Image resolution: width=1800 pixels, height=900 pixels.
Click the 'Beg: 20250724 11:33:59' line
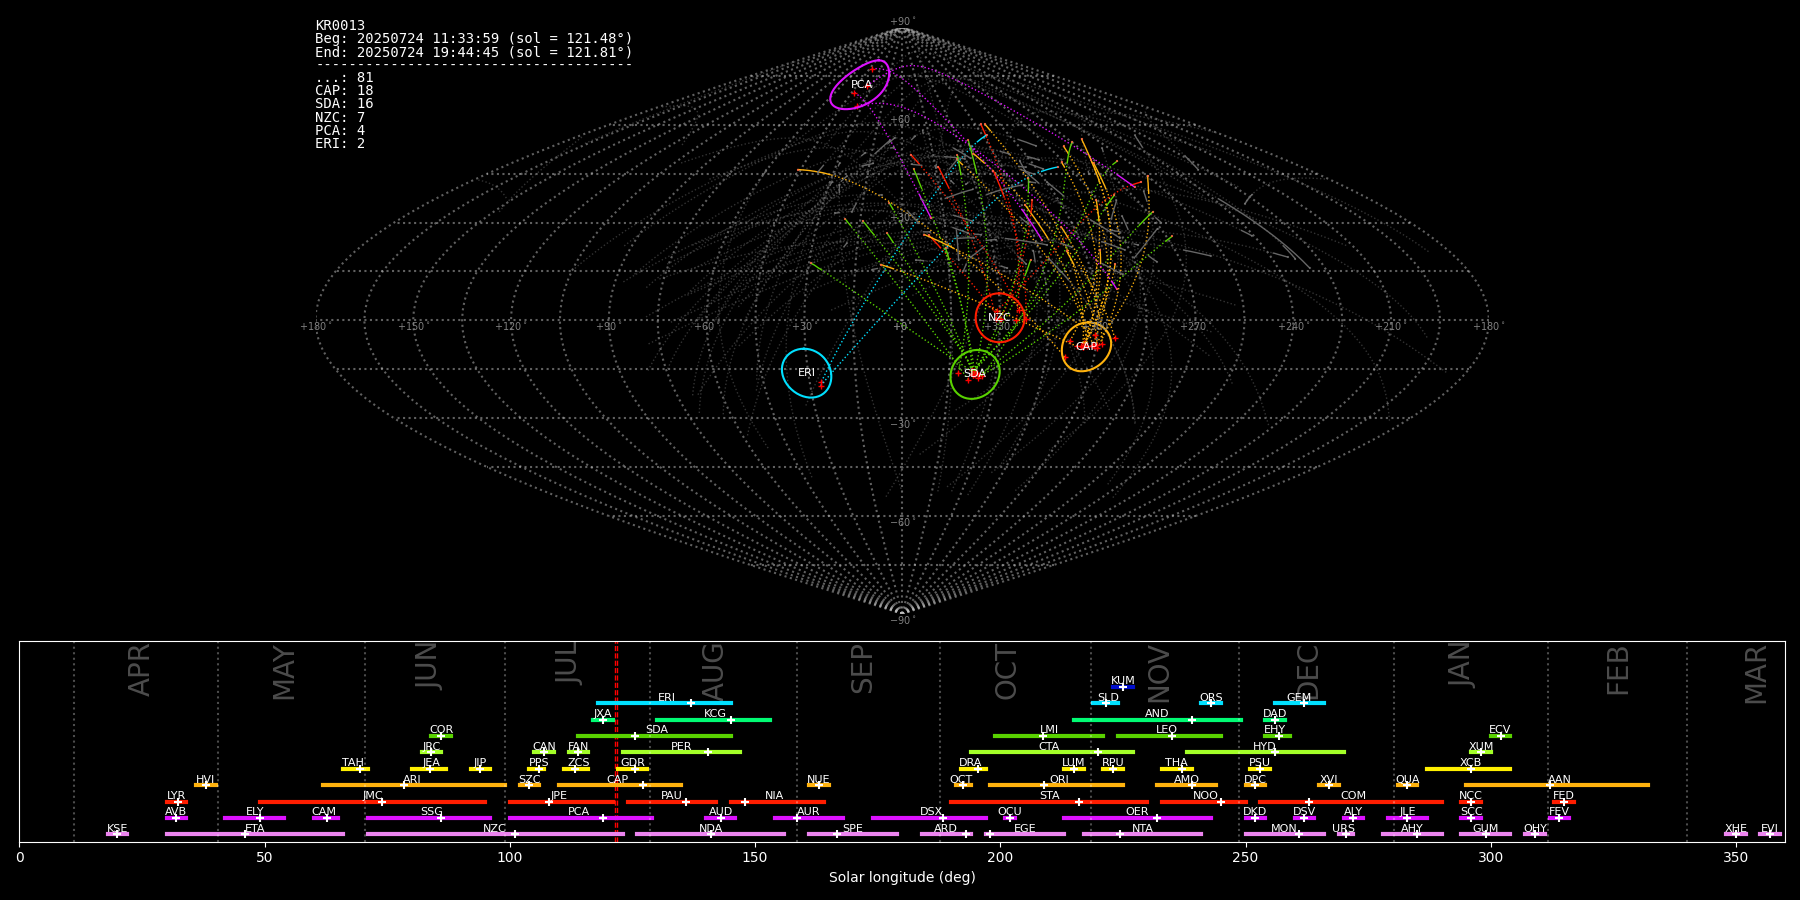click(x=474, y=39)
